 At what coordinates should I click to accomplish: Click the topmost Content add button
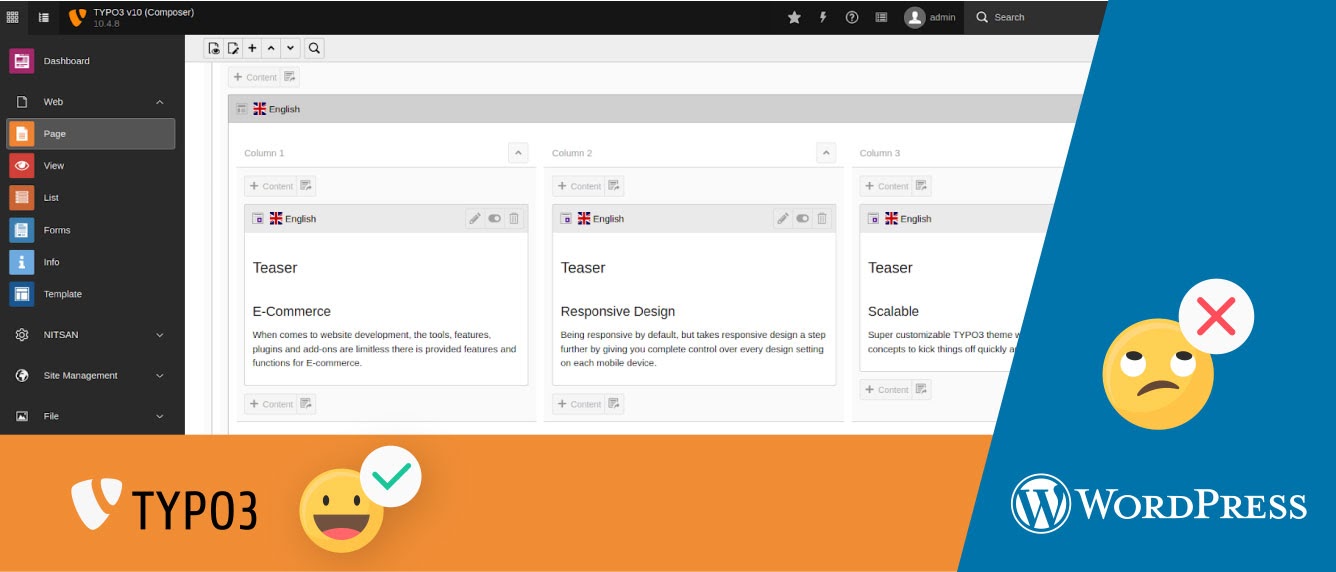click(x=255, y=77)
